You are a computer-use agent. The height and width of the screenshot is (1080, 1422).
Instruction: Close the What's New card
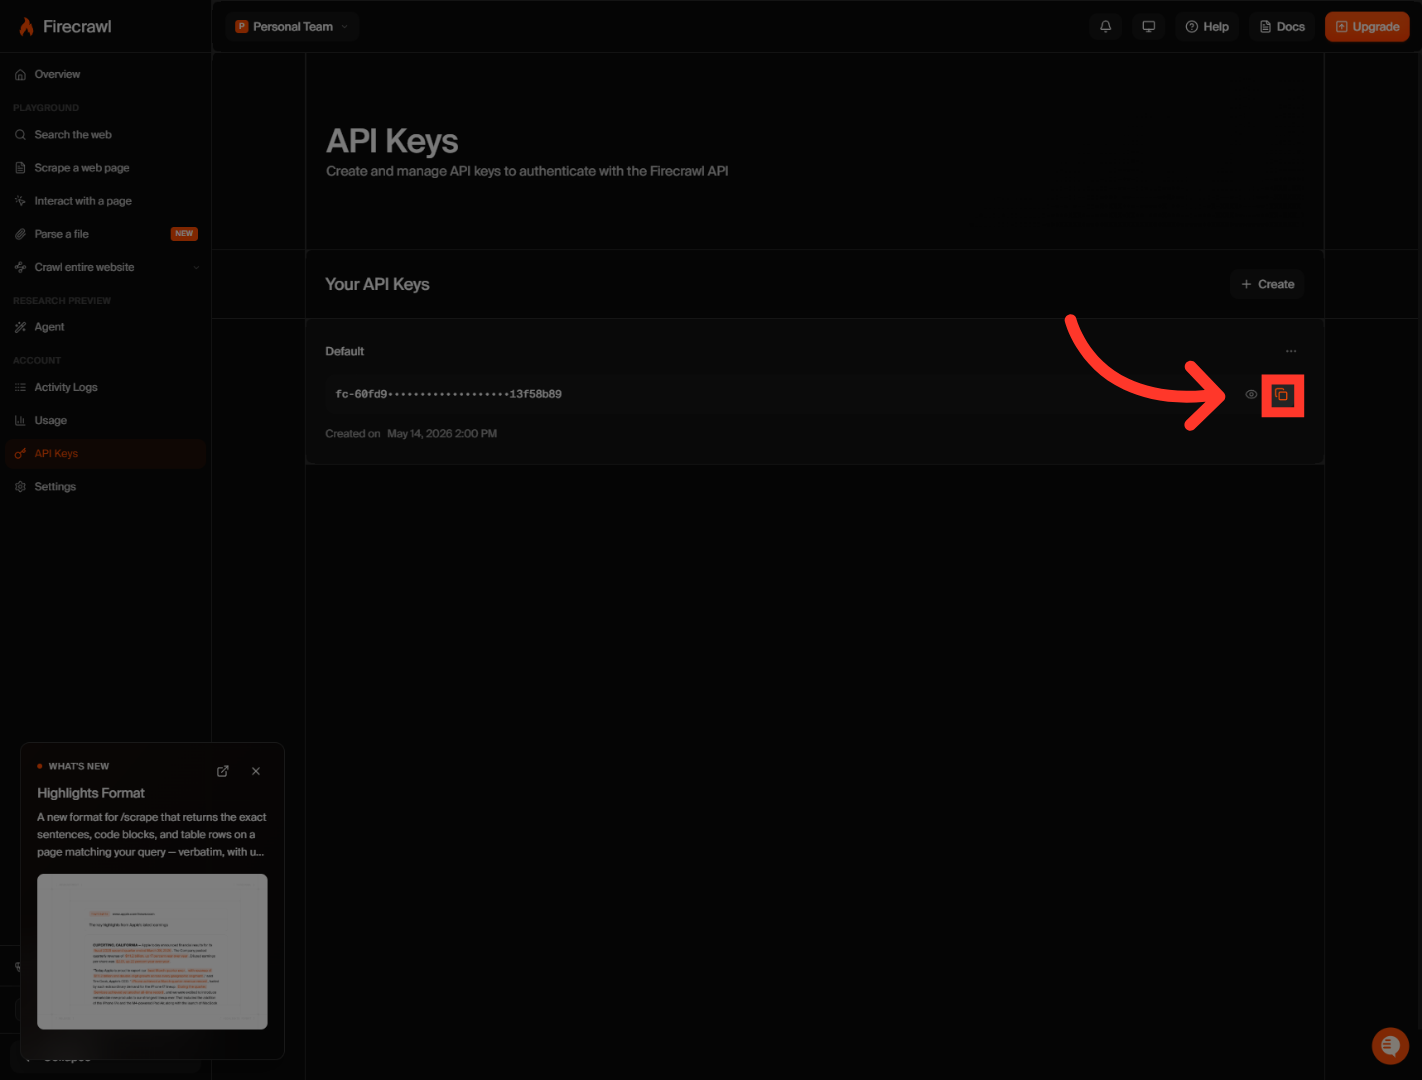(256, 771)
